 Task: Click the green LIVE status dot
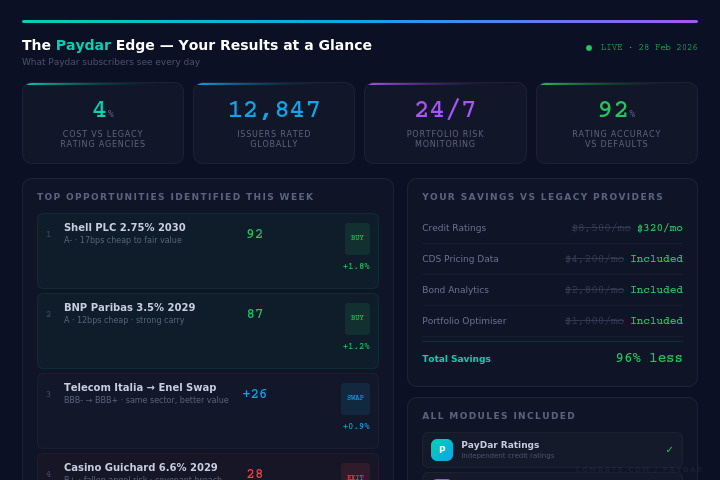pyautogui.click(x=589, y=48)
